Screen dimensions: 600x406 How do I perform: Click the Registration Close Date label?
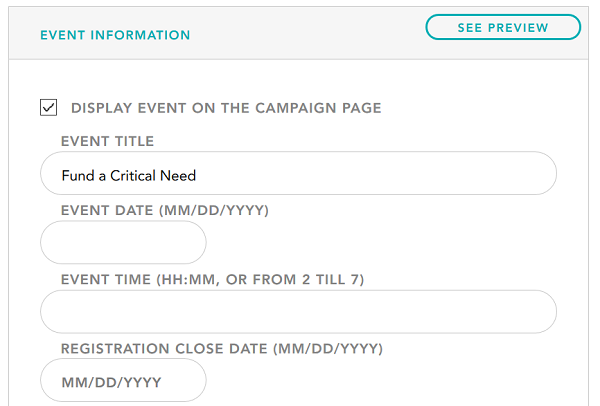[222, 349]
